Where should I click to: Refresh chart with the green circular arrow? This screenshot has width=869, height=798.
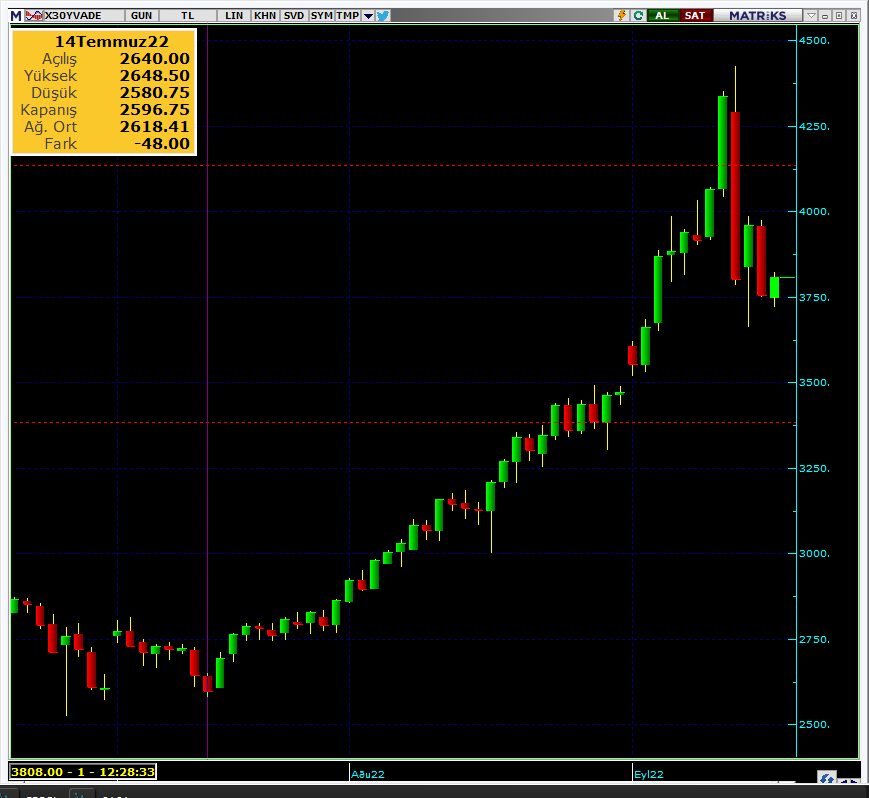[x=638, y=16]
